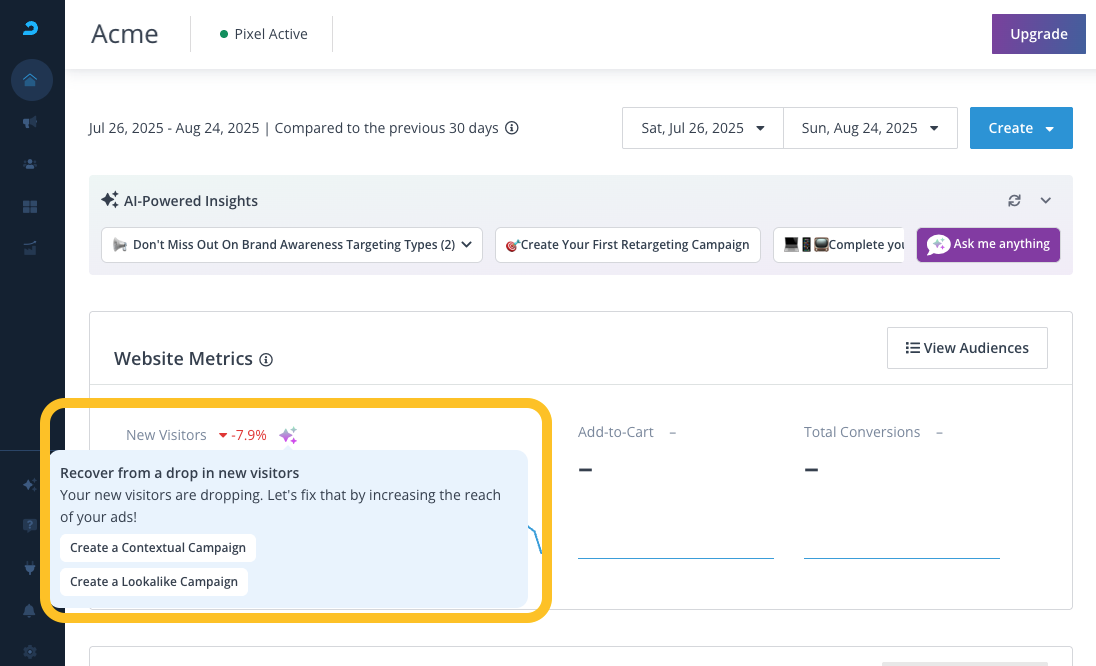The width and height of the screenshot is (1096, 666).
Task: Click the info icon after the date comparison text
Action: point(512,128)
